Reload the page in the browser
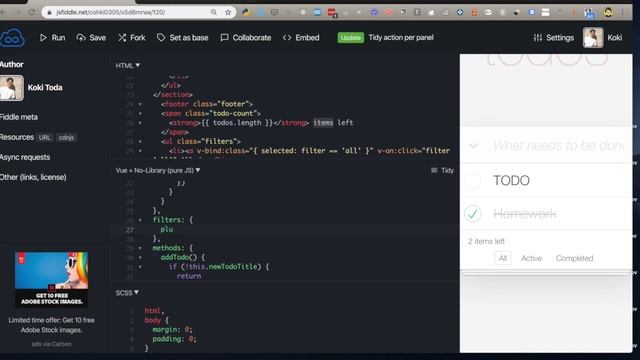 click(x=31, y=12)
